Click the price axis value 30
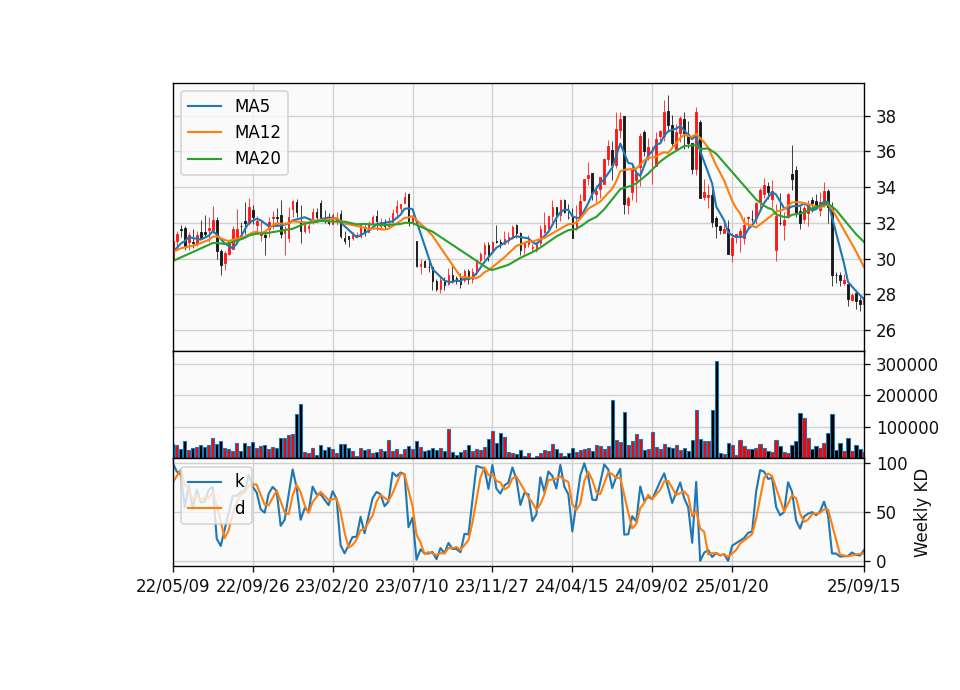This screenshot has height=690, width=960. click(x=886, y=260)
